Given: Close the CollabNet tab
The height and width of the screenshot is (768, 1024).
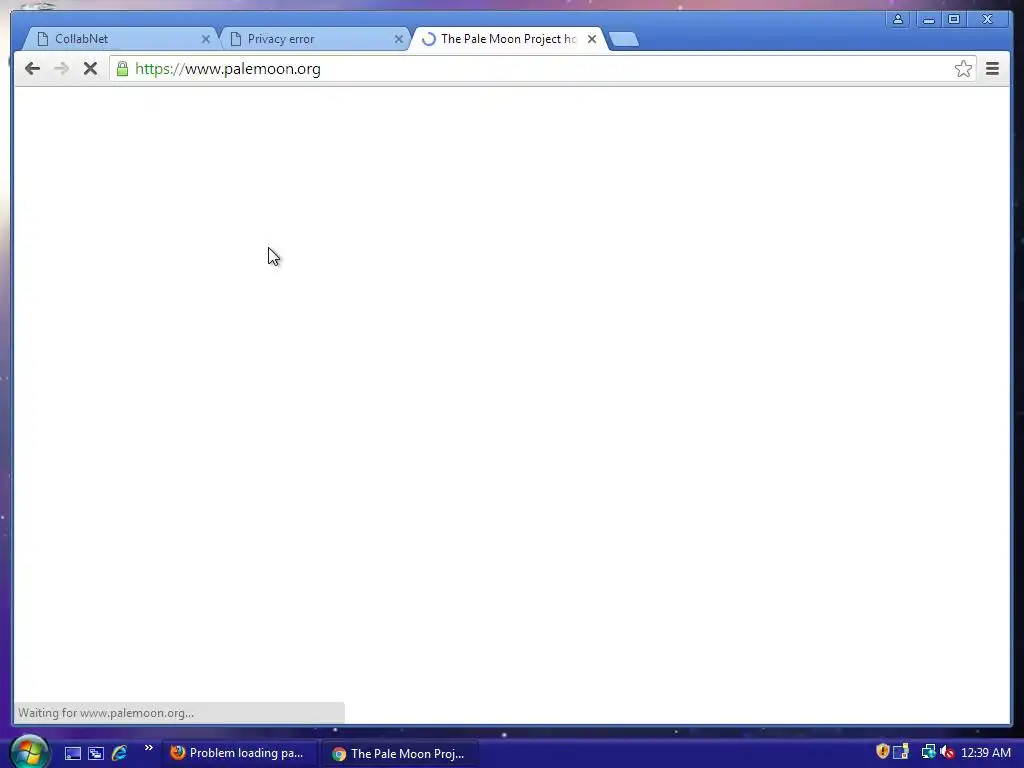Looking at the screenshot, I should point(206,39).
